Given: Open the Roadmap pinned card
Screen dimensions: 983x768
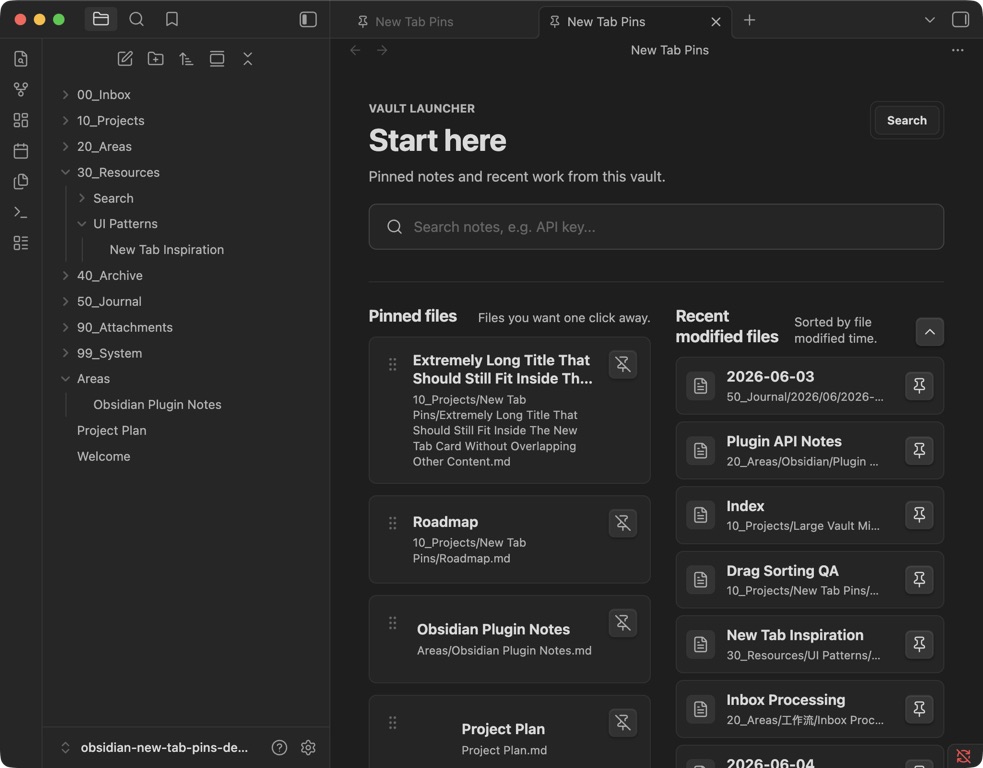Looking at the screenshot, I should [509, 539].
